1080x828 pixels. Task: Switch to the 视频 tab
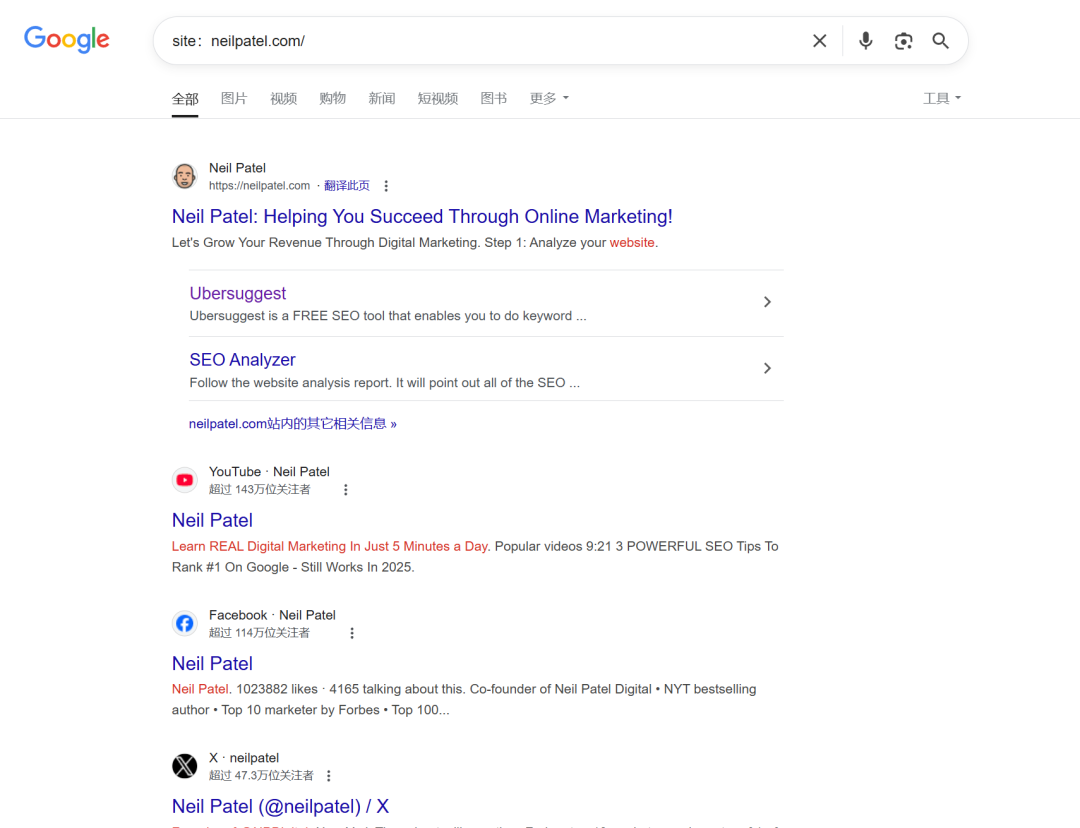tap(284, 99)
